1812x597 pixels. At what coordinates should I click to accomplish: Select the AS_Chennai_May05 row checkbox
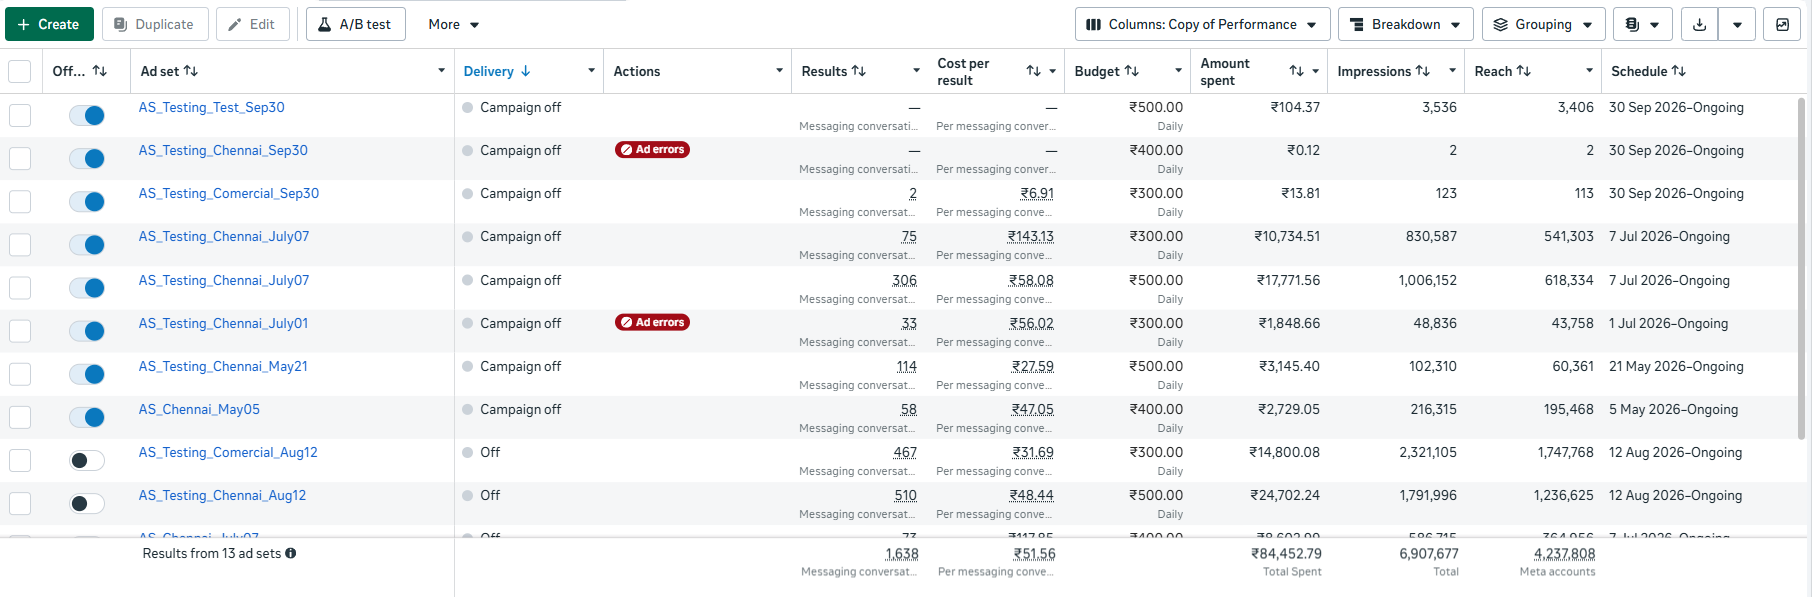[20, 417]
